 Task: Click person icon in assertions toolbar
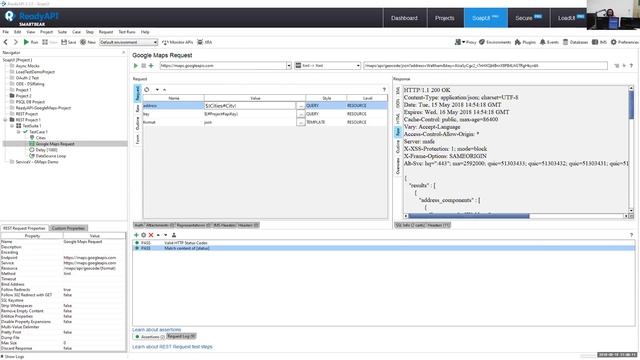click(x=174, y=235)
